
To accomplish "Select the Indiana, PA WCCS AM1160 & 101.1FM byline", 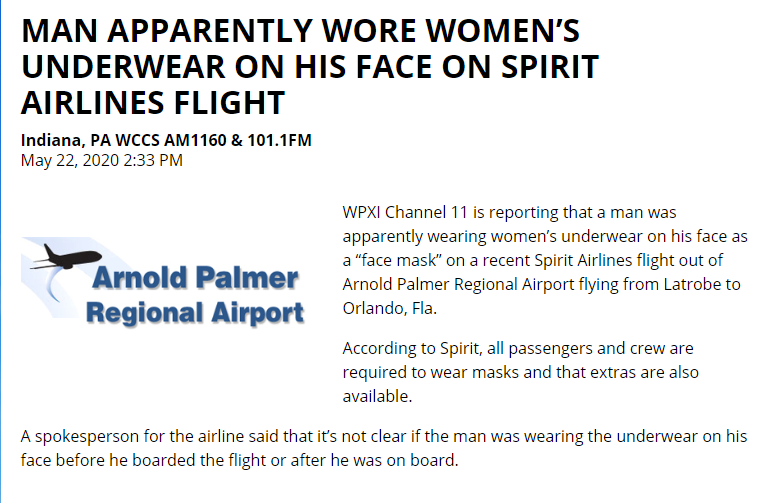I will pos(166,140).
